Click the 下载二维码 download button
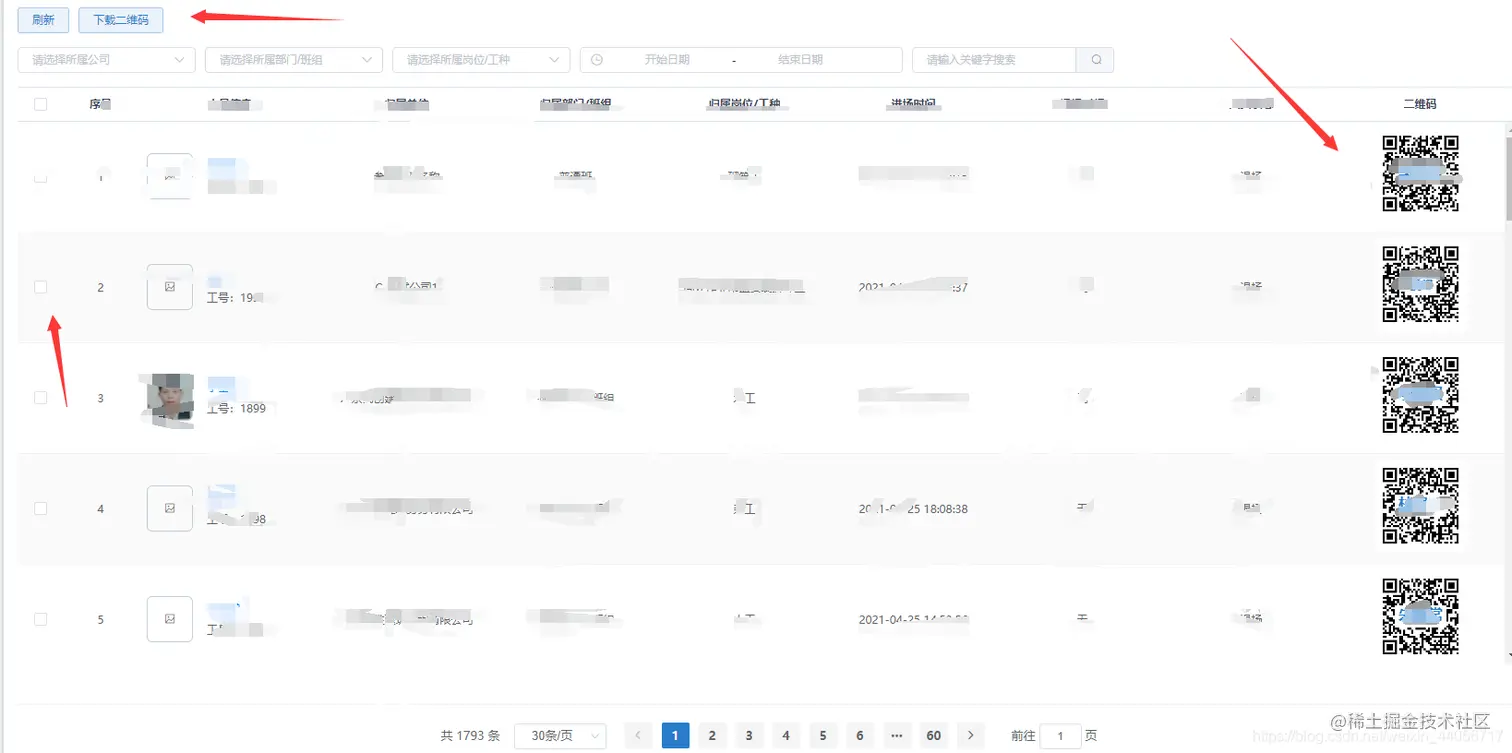The image size is (1512, 753). [x=121, y=20]
